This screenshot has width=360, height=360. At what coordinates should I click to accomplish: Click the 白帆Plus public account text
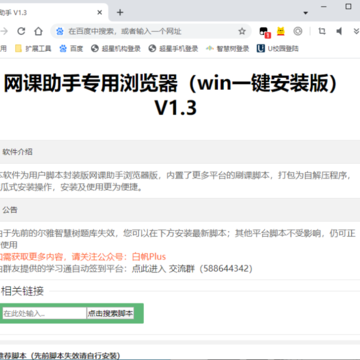(x=149, y=257)
